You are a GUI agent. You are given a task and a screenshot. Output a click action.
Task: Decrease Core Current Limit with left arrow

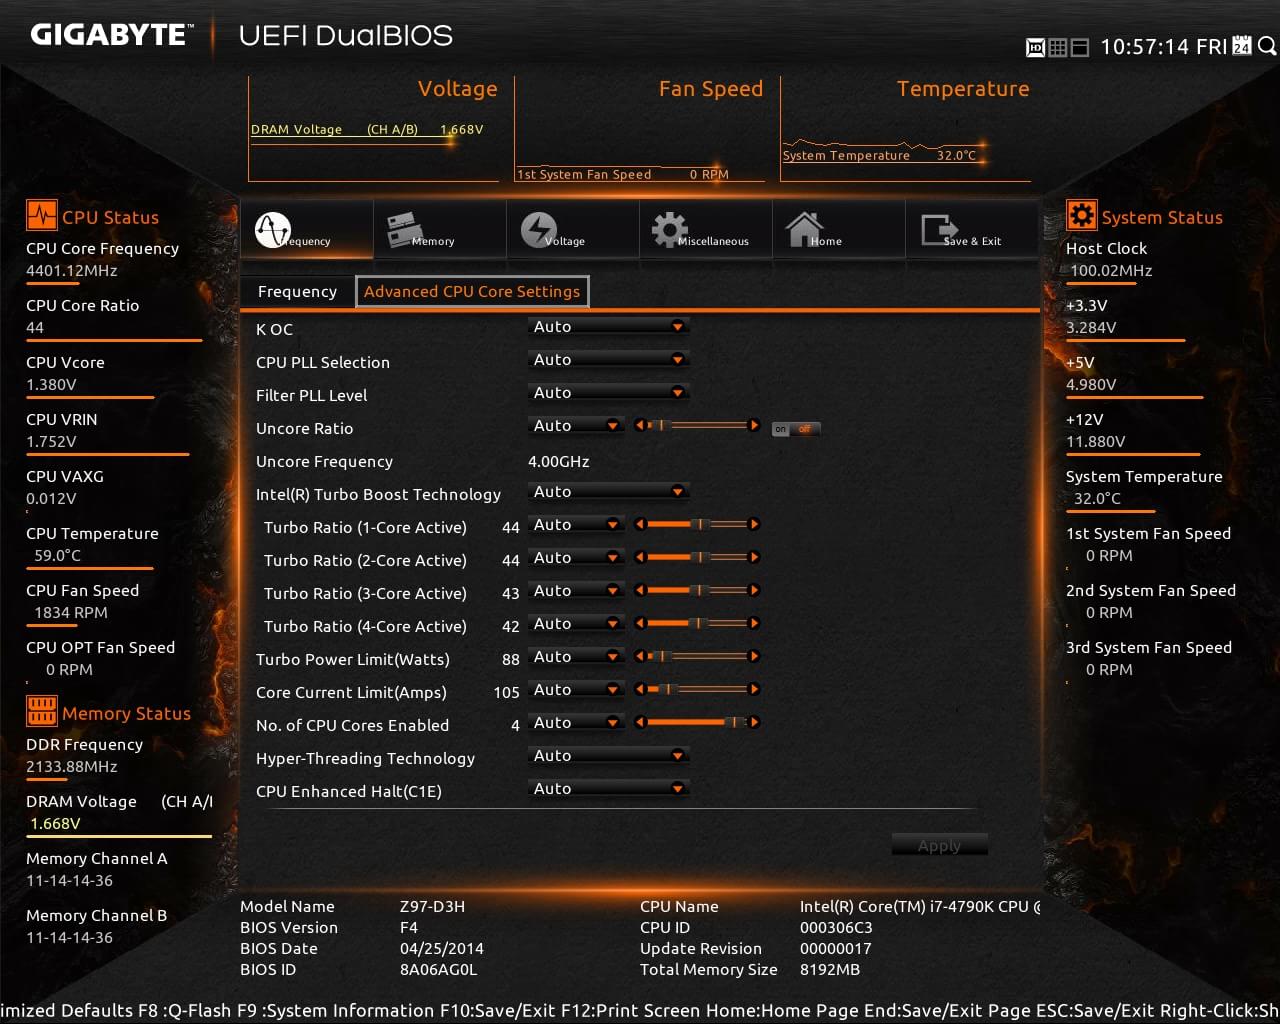tap(639, 689)
